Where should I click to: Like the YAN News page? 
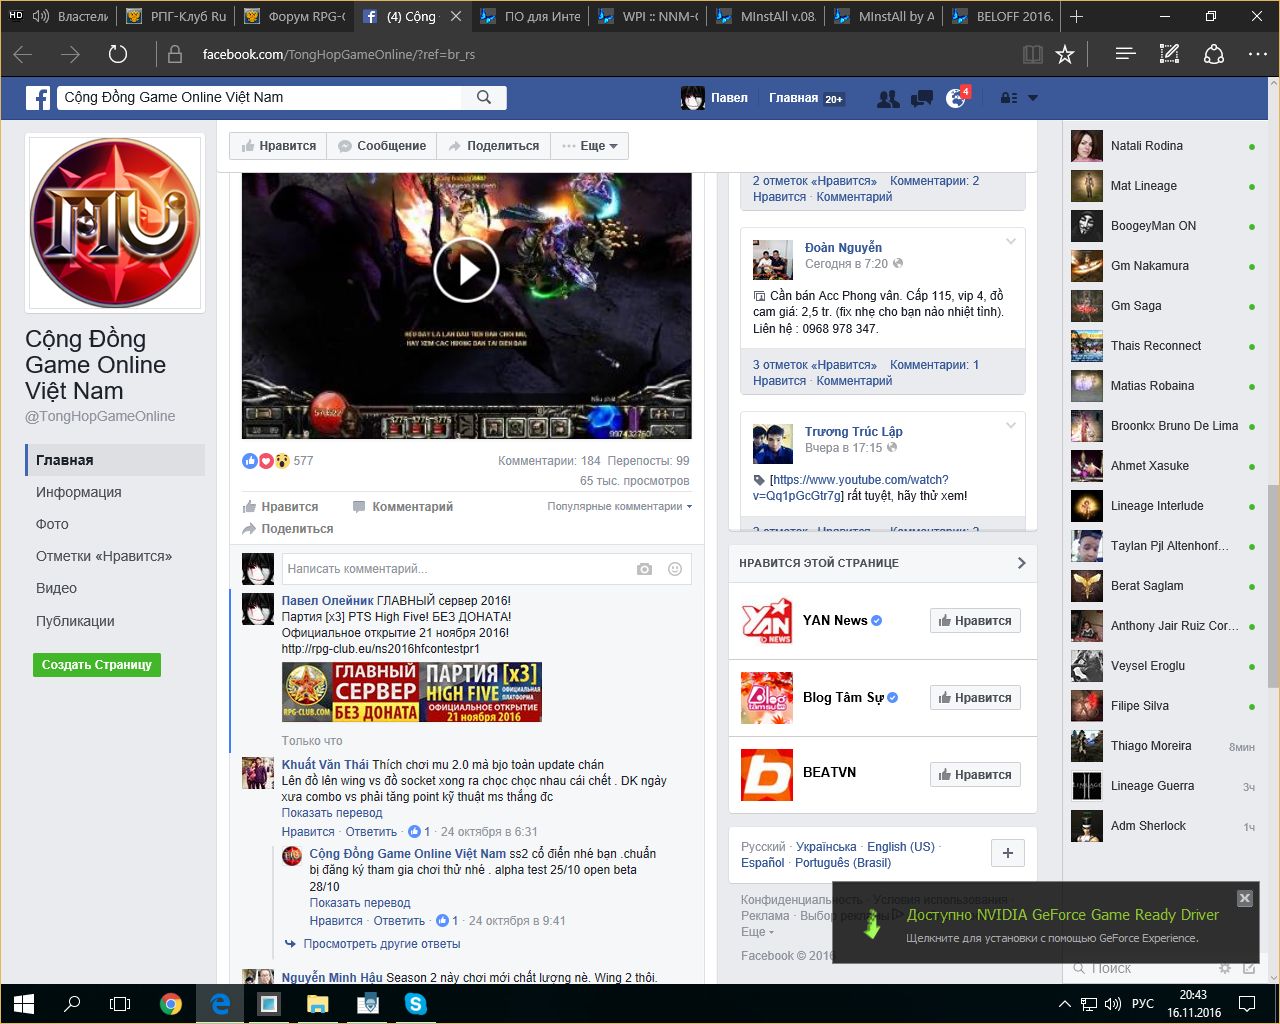pyautogui.click(x=975, y=621)
